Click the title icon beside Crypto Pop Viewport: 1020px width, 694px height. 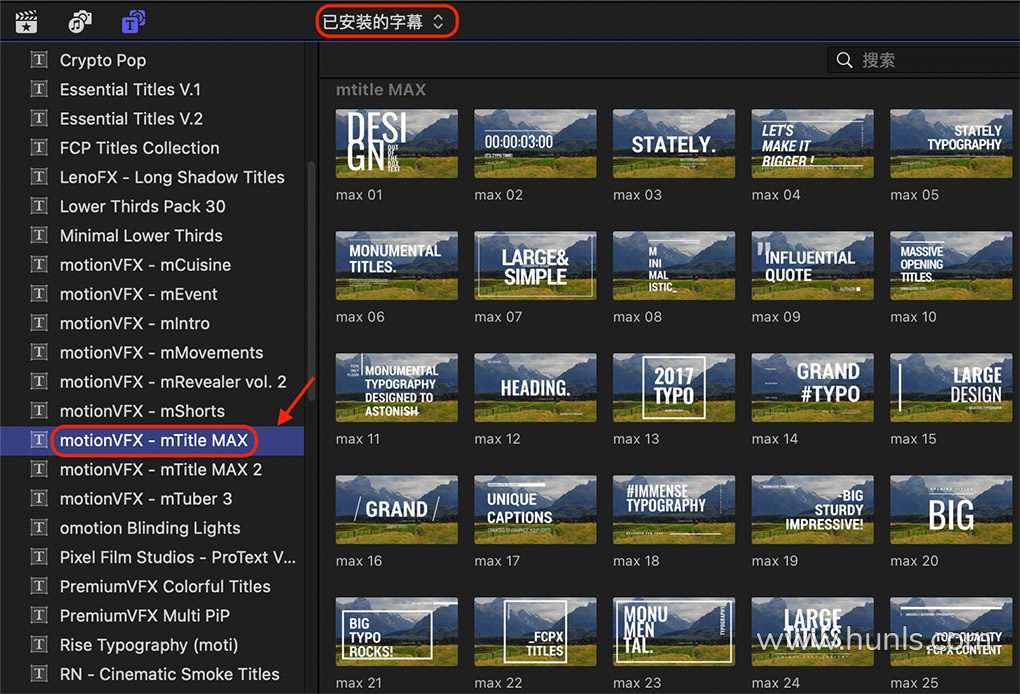[39, 60]
